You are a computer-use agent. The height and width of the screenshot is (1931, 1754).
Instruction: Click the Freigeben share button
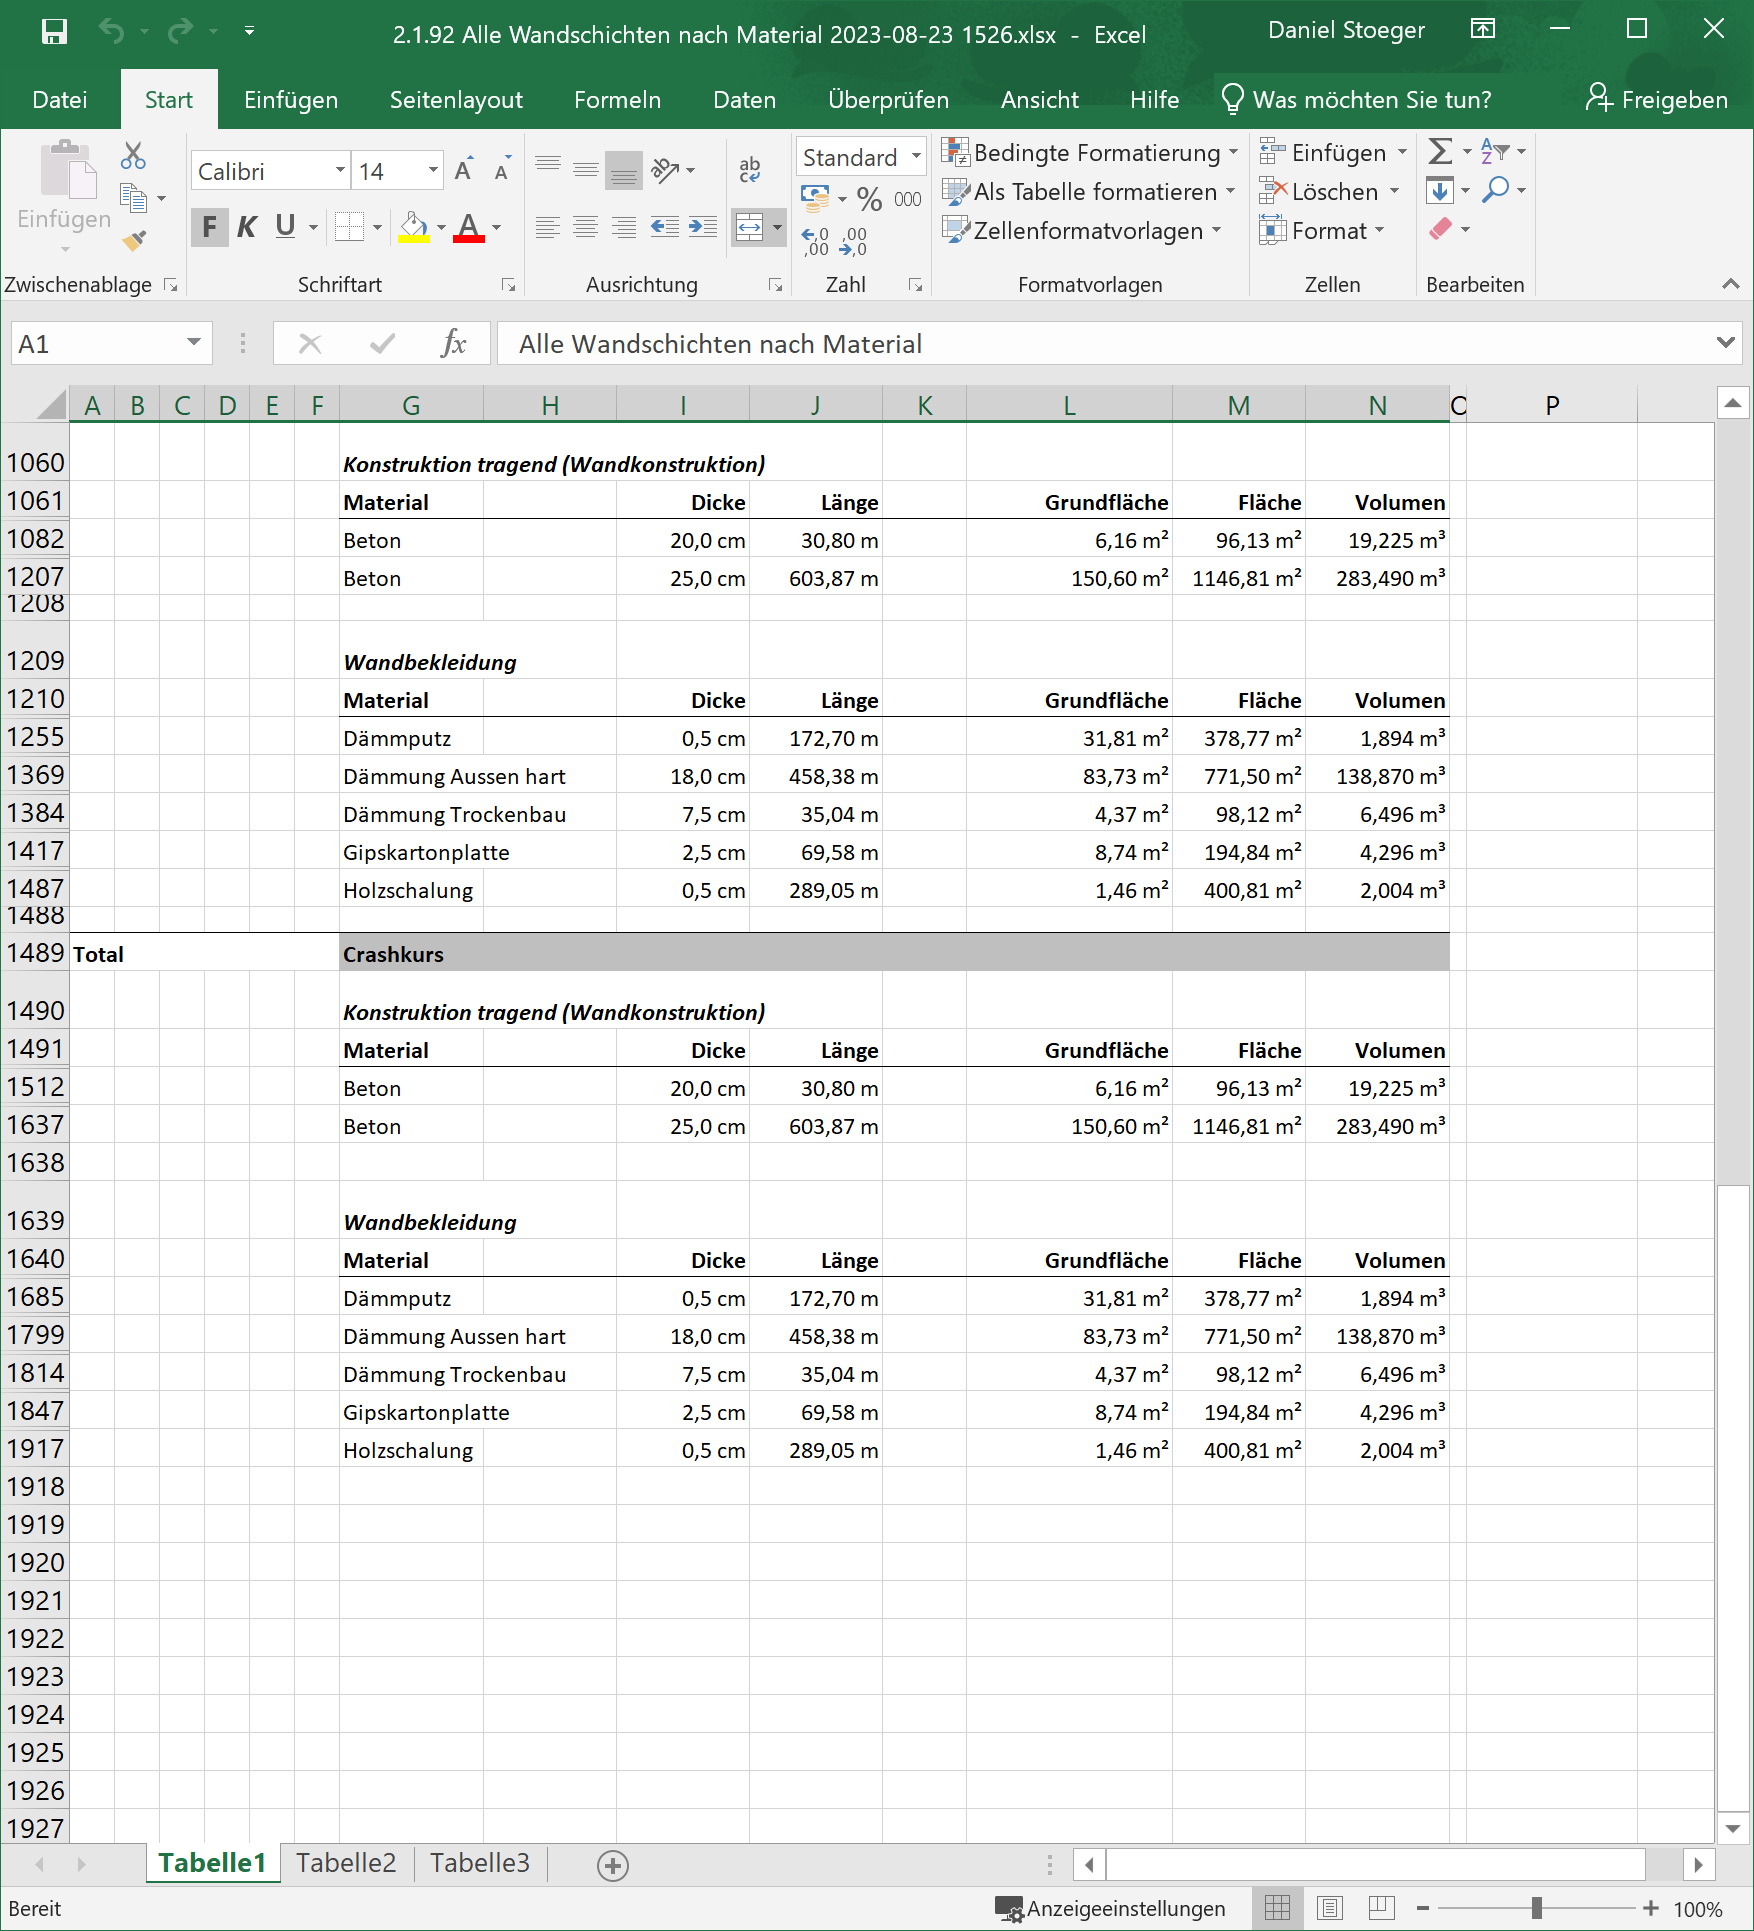click(x=1657, y=99)
